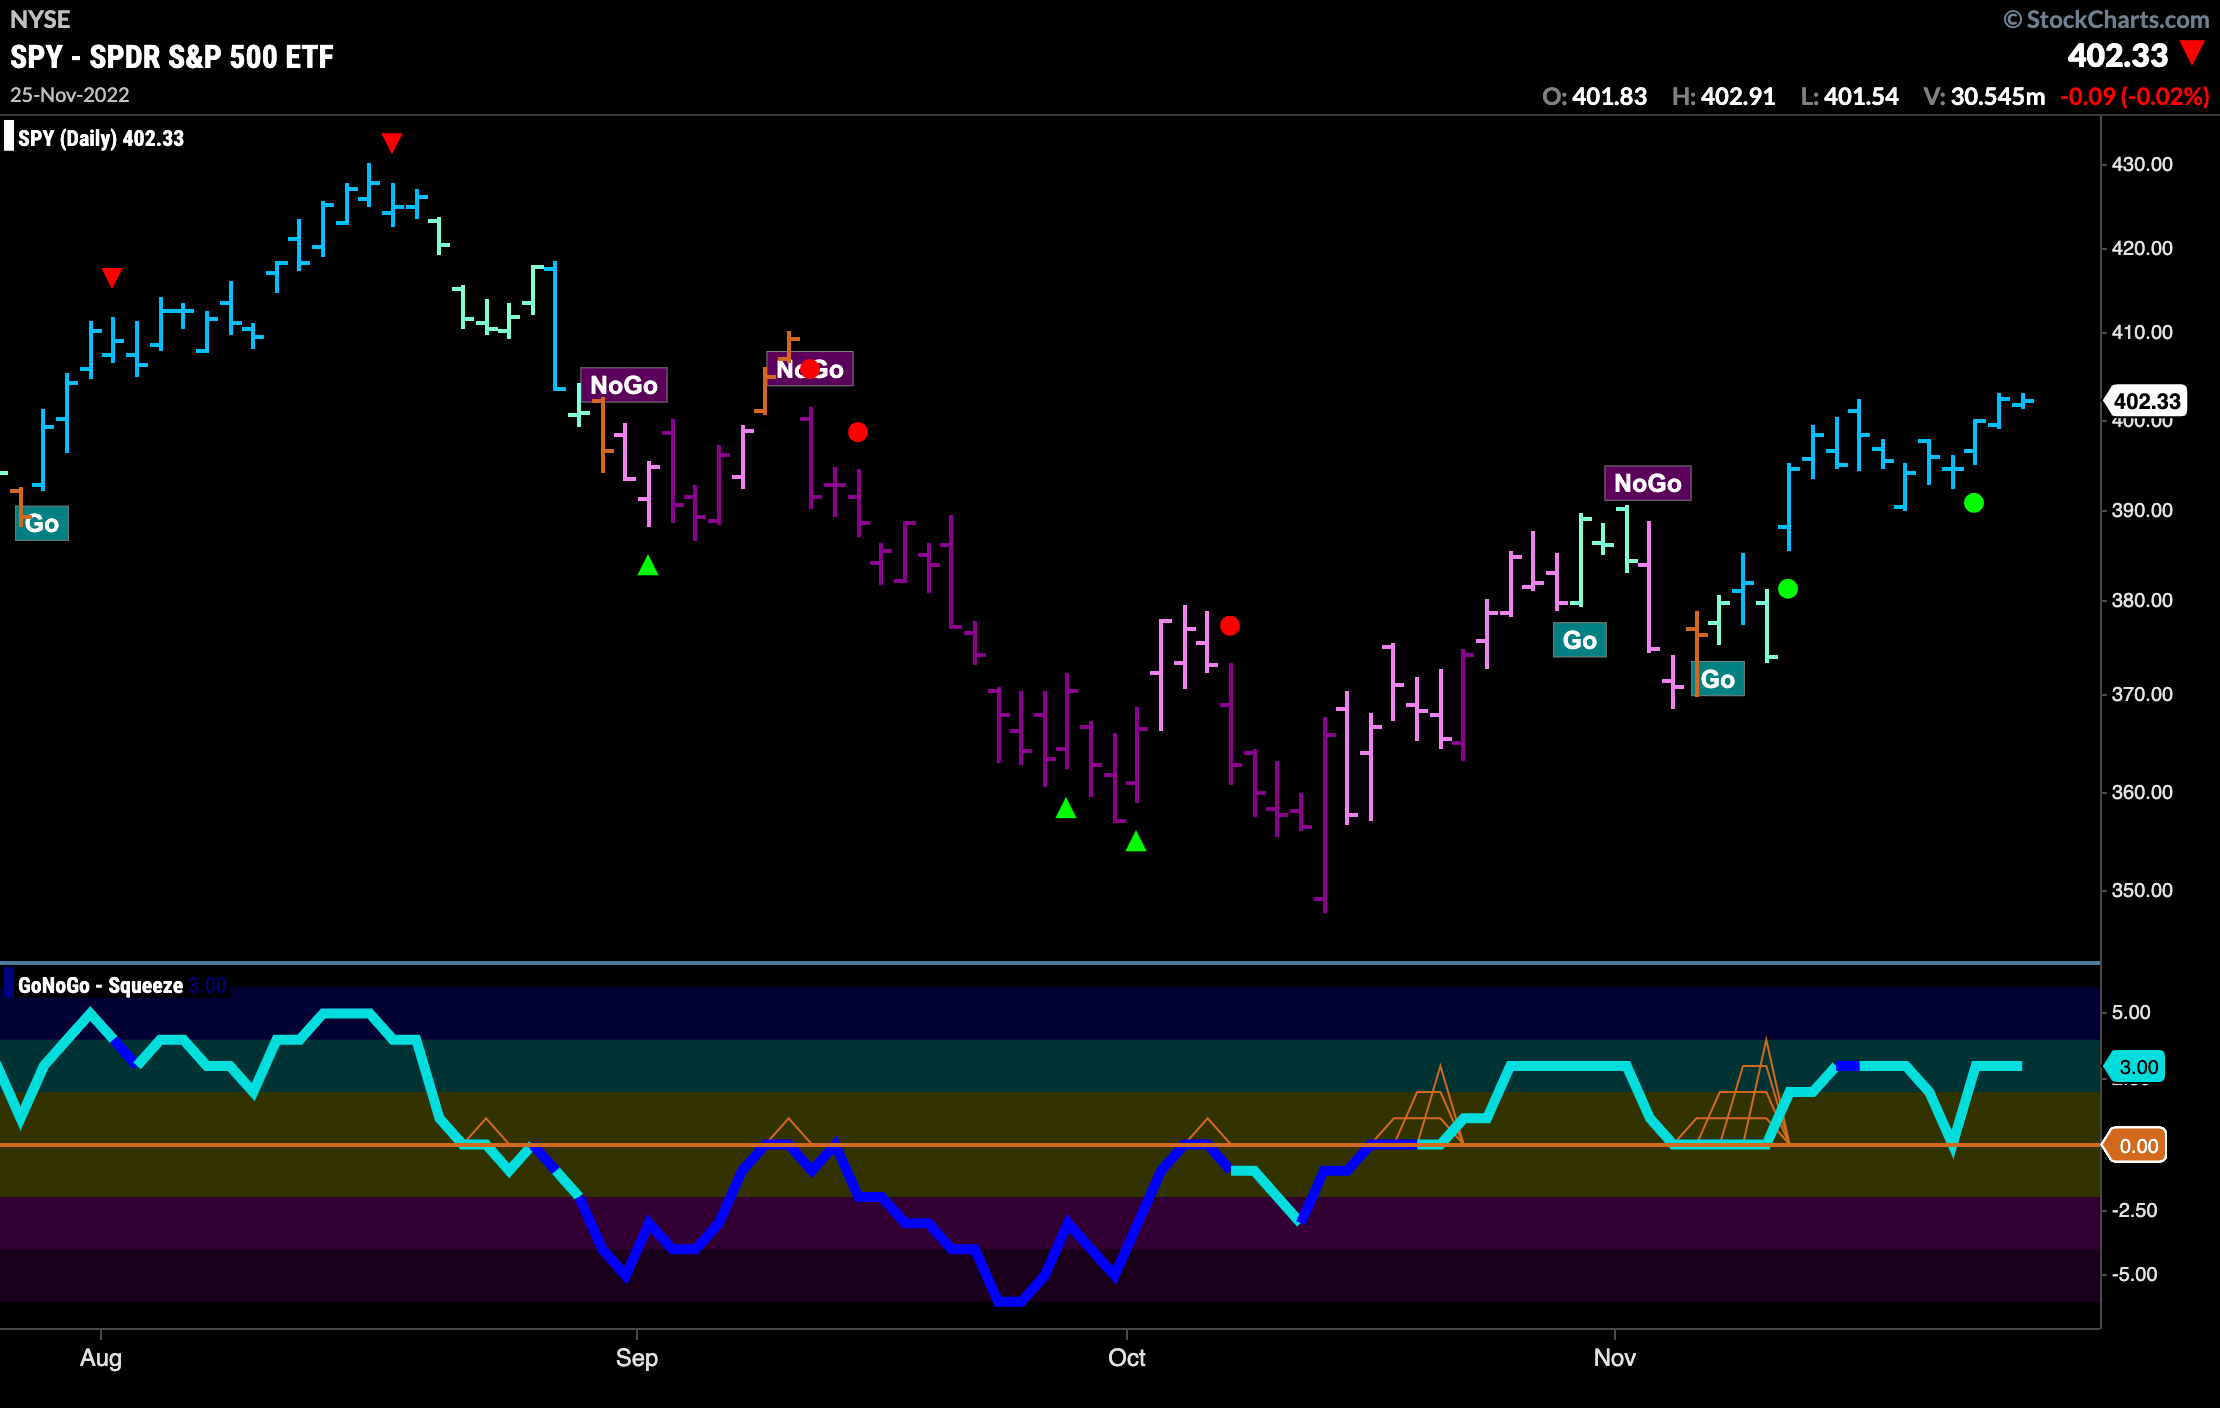
Task: Click the 402.33 current price tag on the axis
Action: [x=2146, y=401]
